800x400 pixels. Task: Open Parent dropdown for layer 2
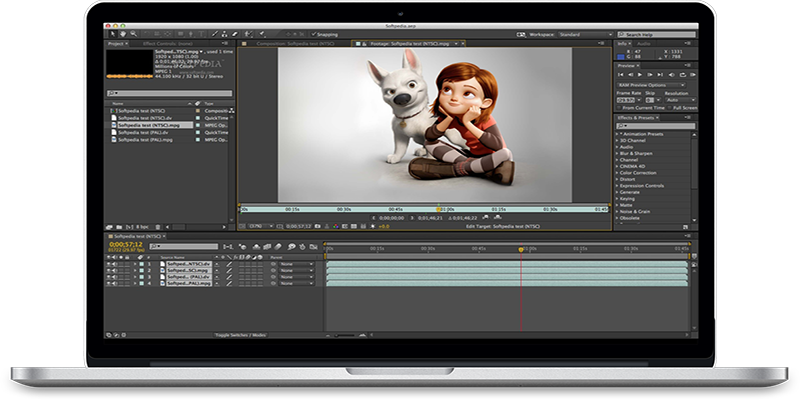(297, 270)
